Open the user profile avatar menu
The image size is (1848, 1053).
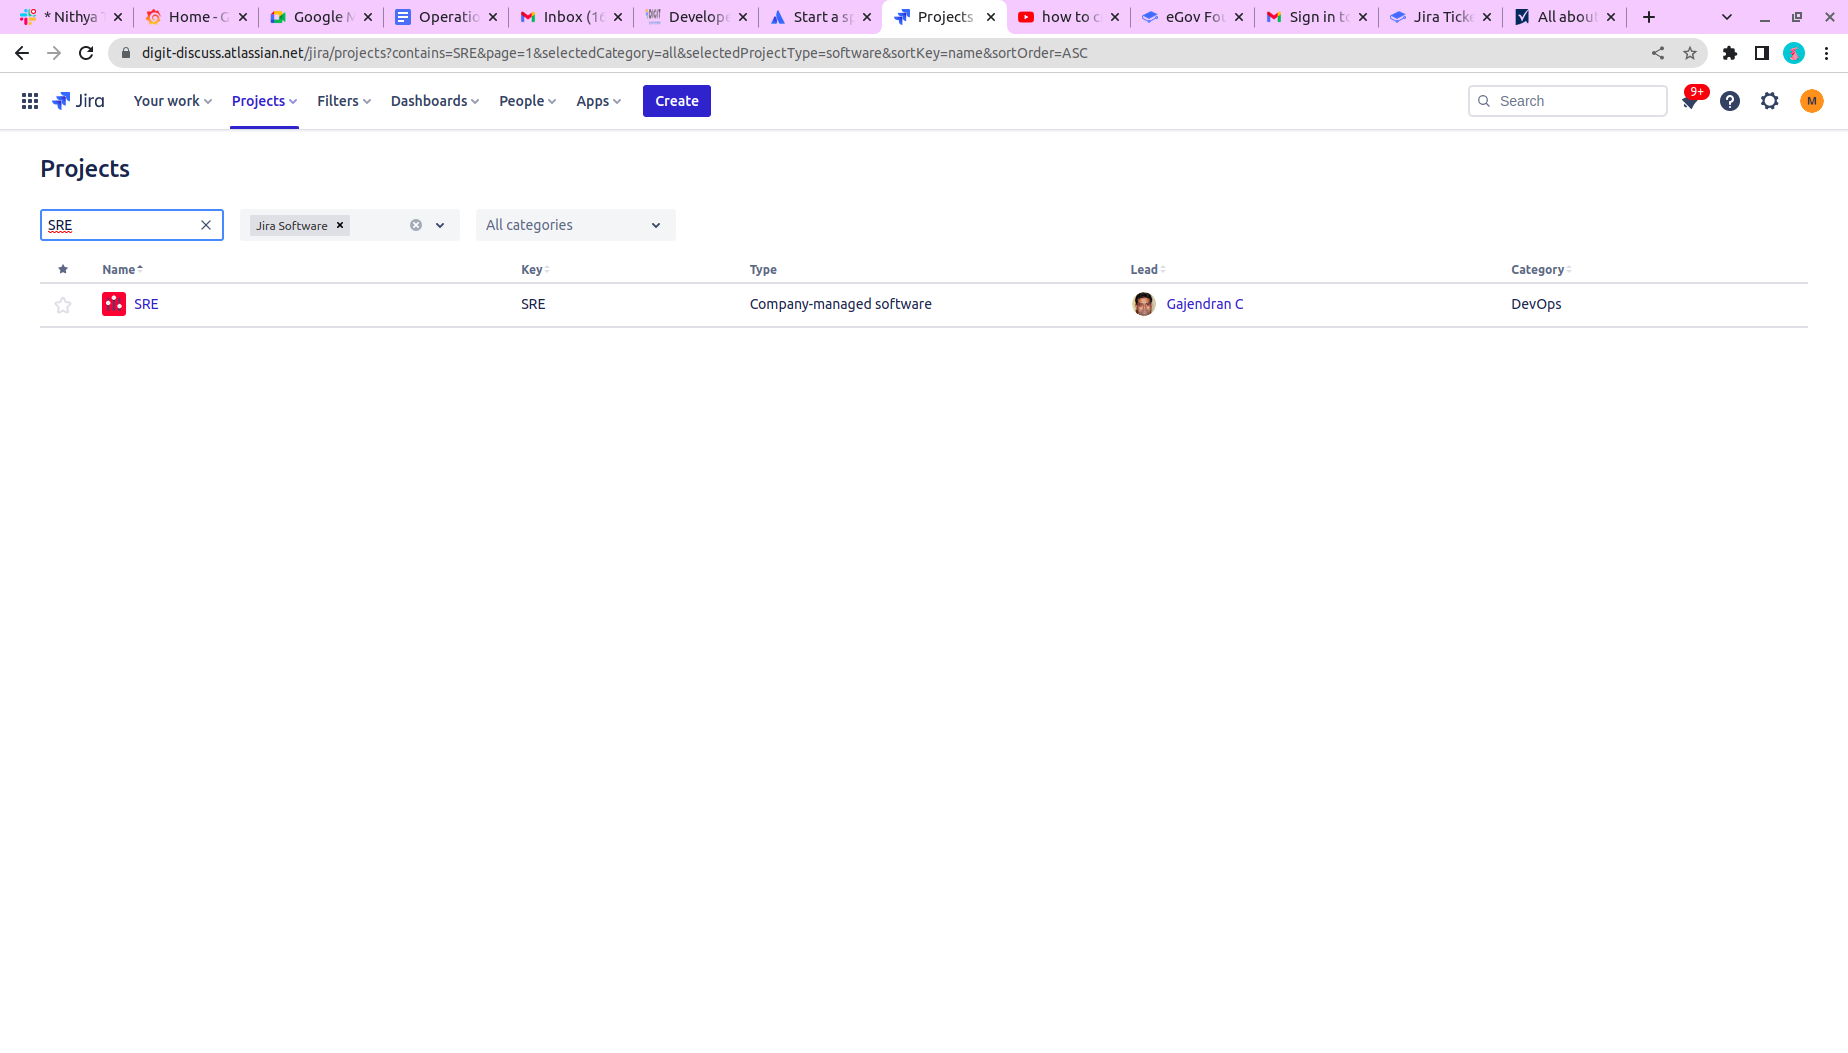[1811, 101]
